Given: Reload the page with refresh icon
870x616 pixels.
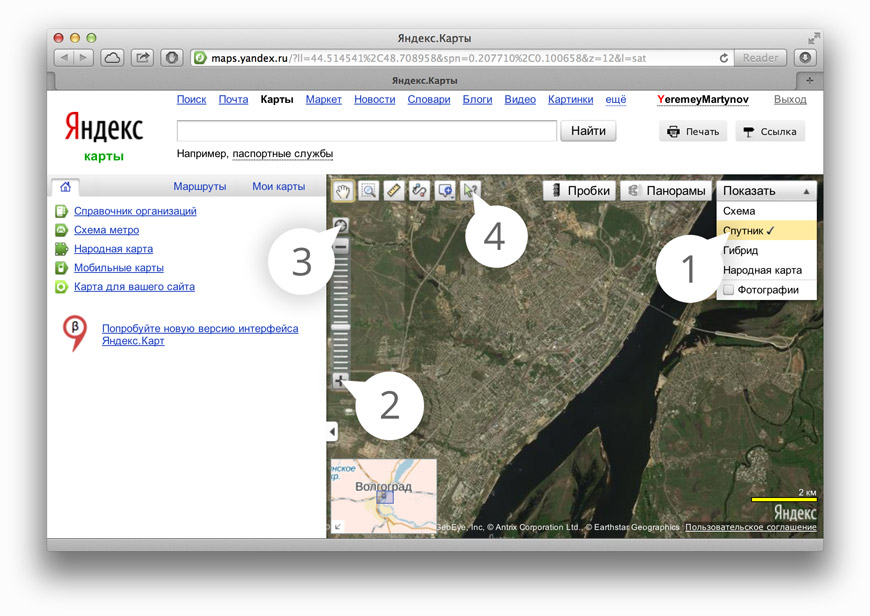Looking at the screenshot, I should point(724,58).
